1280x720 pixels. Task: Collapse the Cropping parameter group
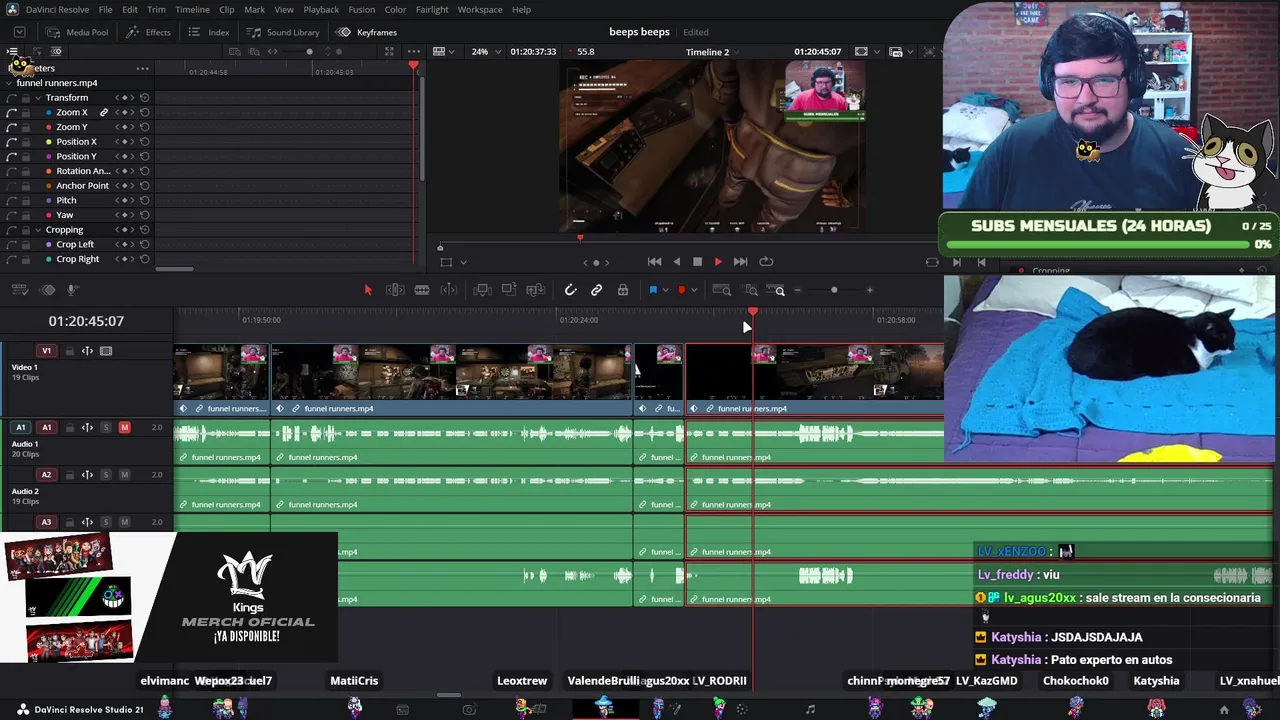coord(38,230)
